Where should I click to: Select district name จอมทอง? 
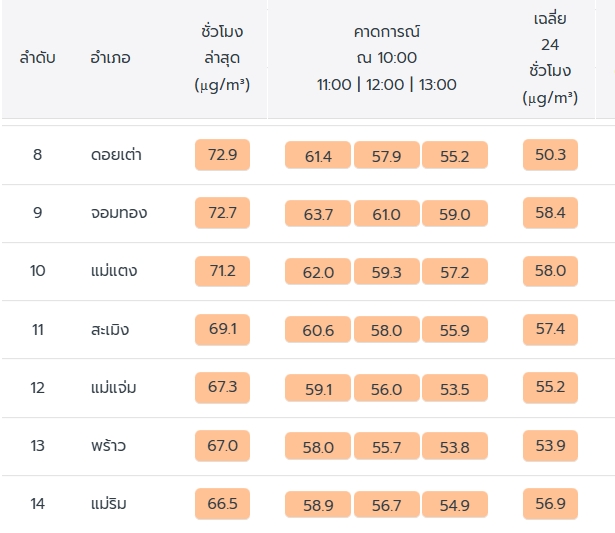tap(119, 213)
